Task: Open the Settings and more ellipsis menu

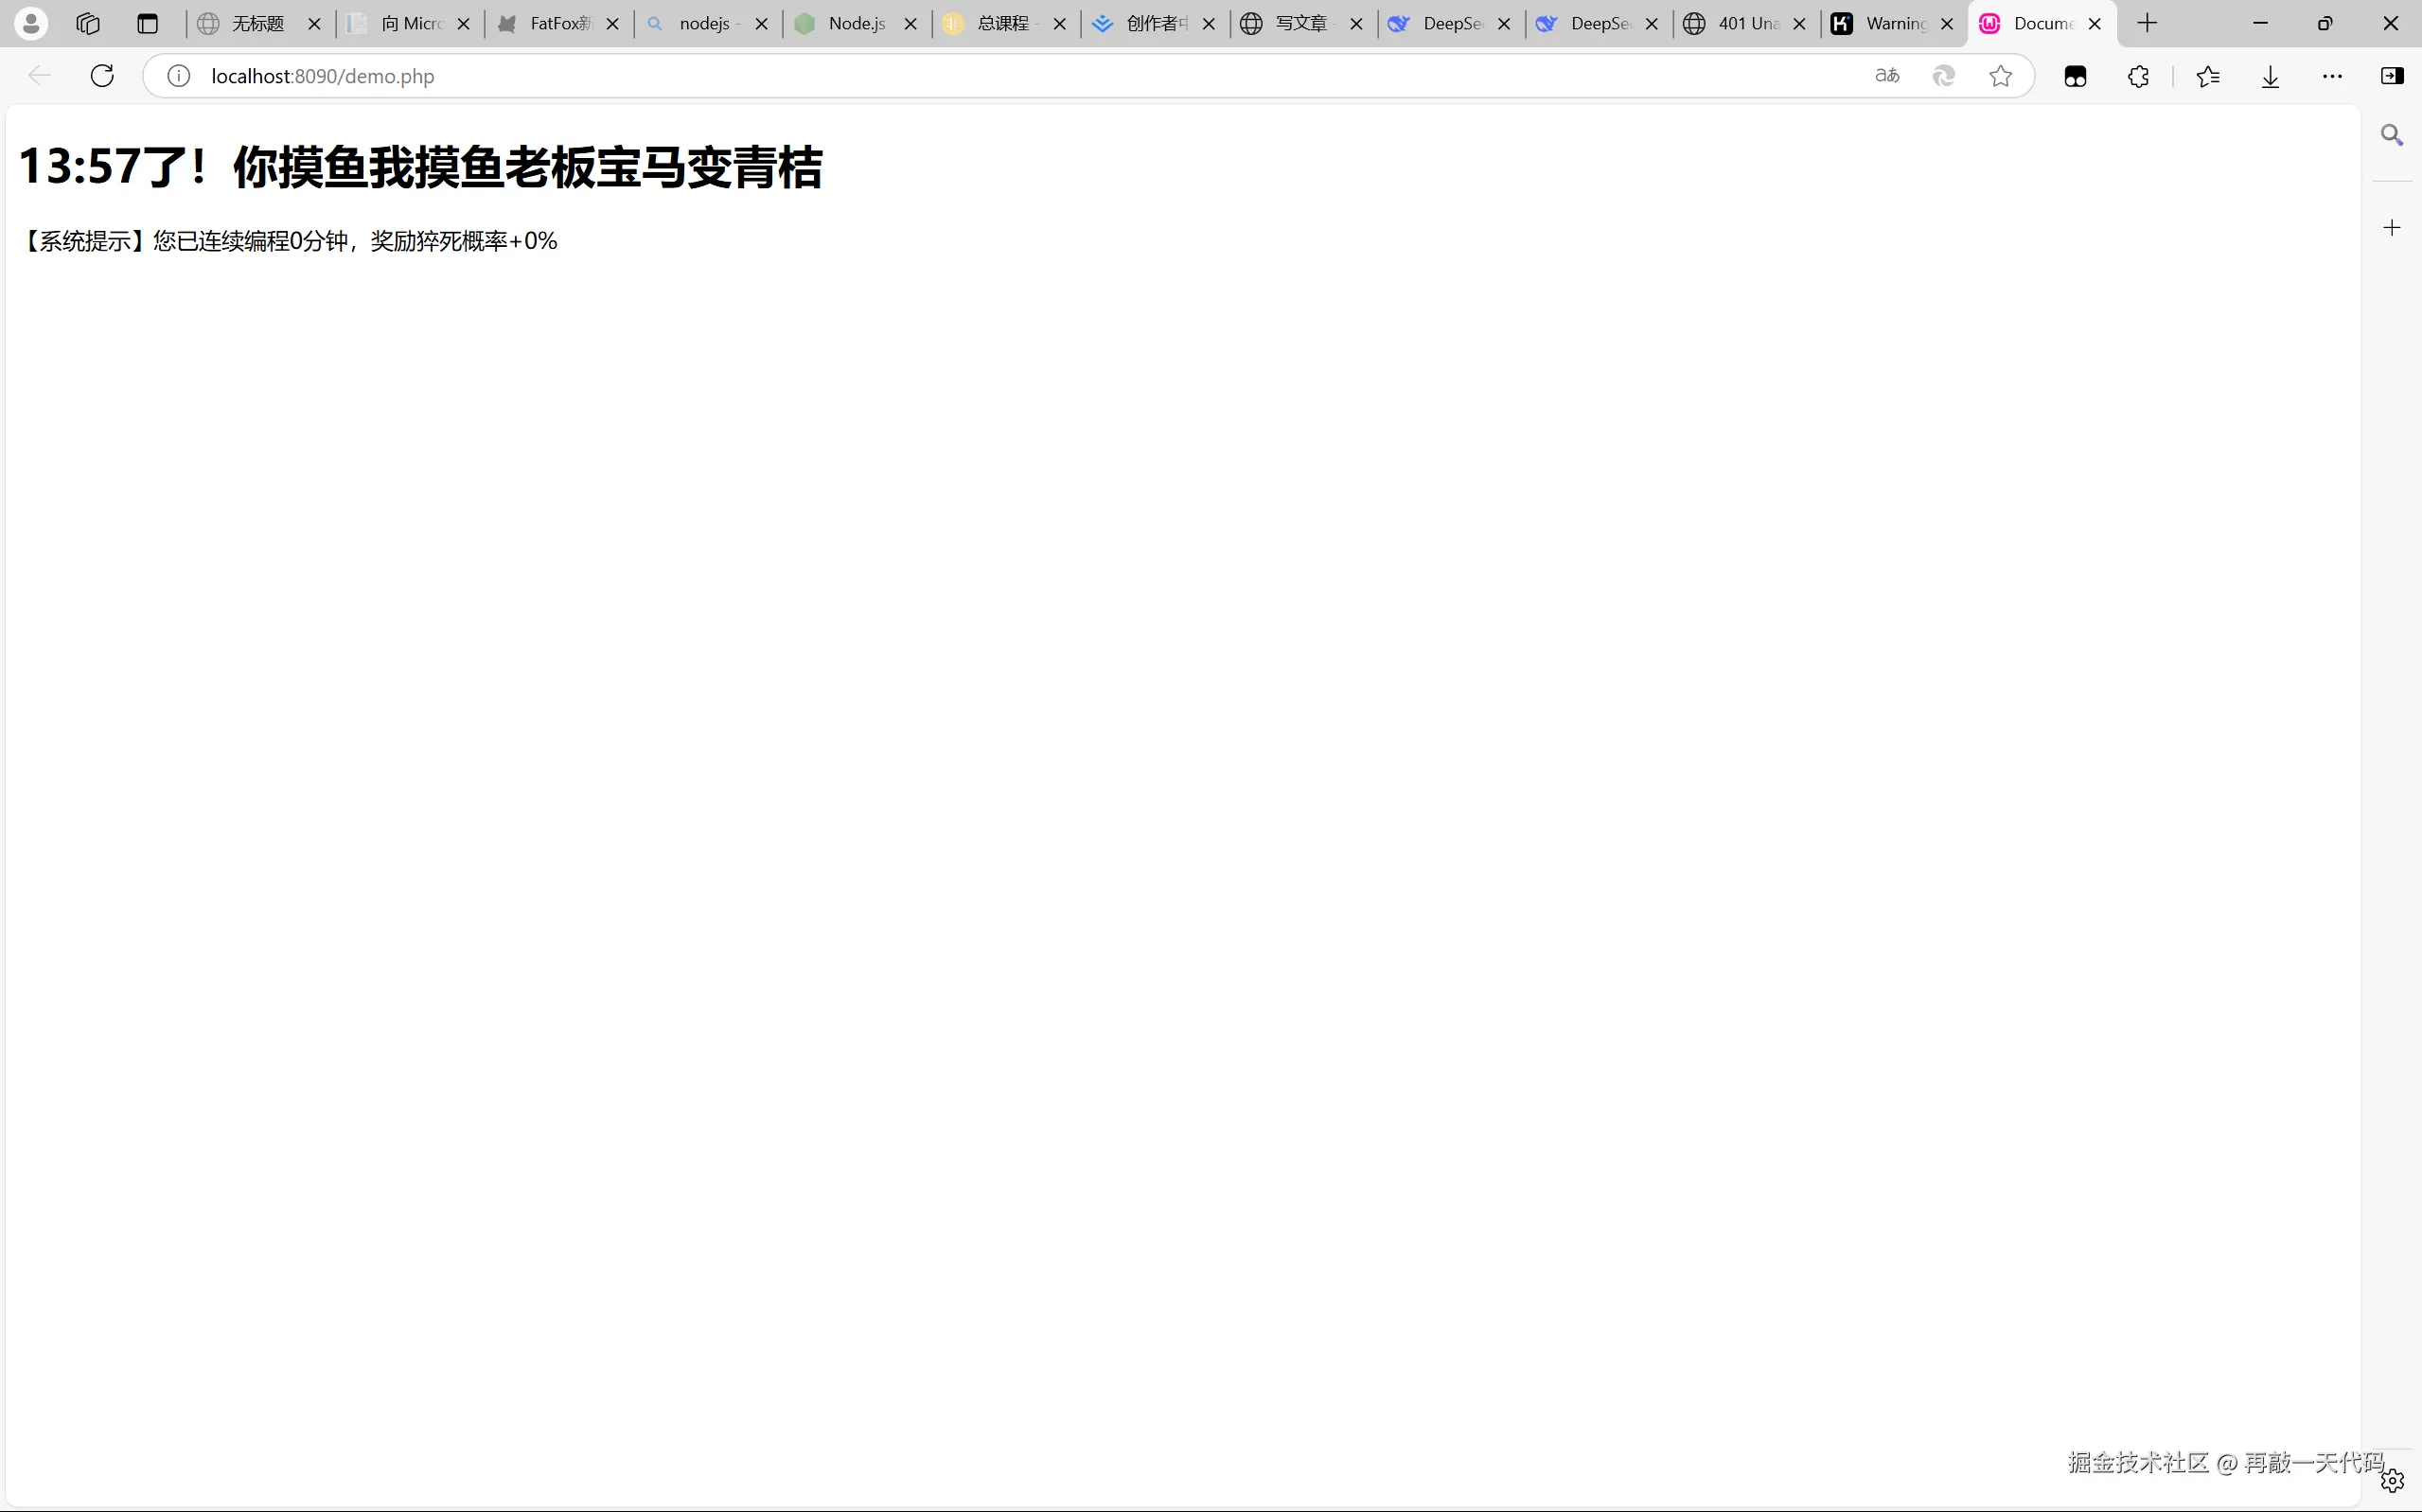Action: [2332, 76]
